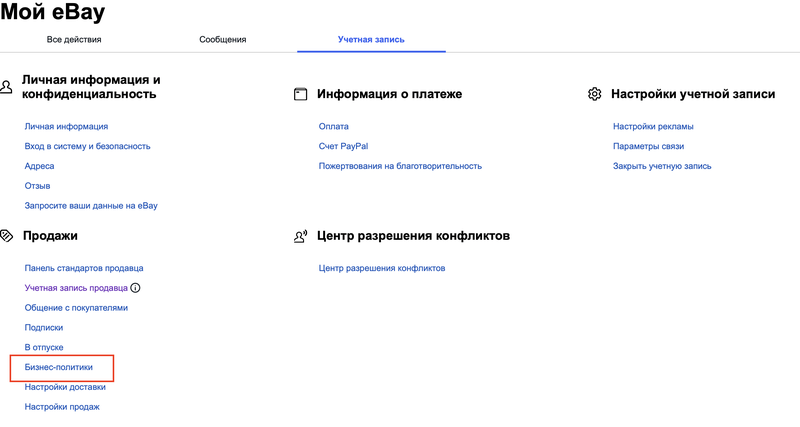Viewport: 800px width, 427px height.
Task: Click the payment card icon beside Информация о платеже
Action: pos(301,94)
